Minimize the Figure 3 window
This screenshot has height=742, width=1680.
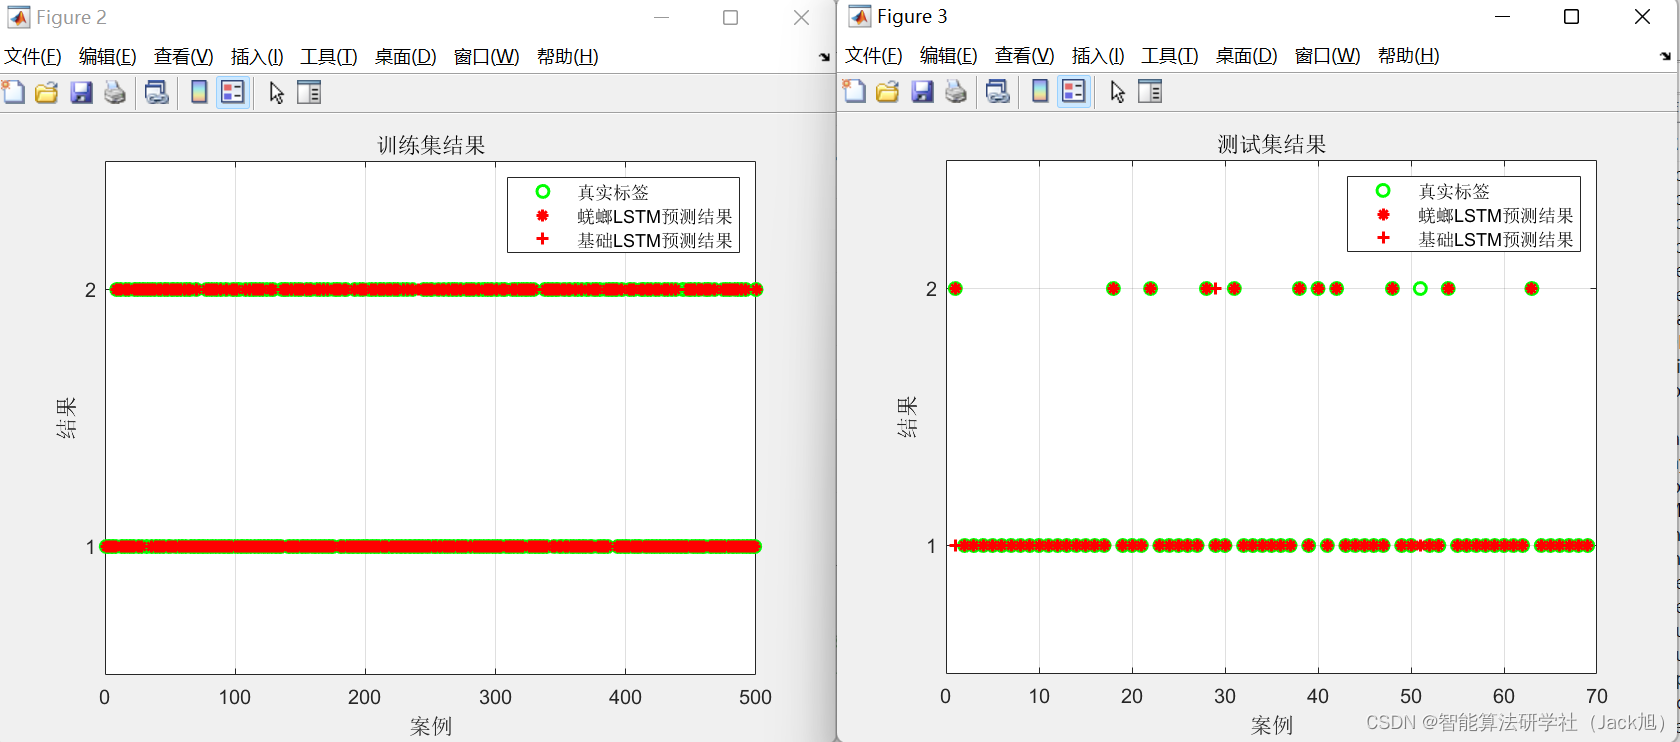[1502, 16]
